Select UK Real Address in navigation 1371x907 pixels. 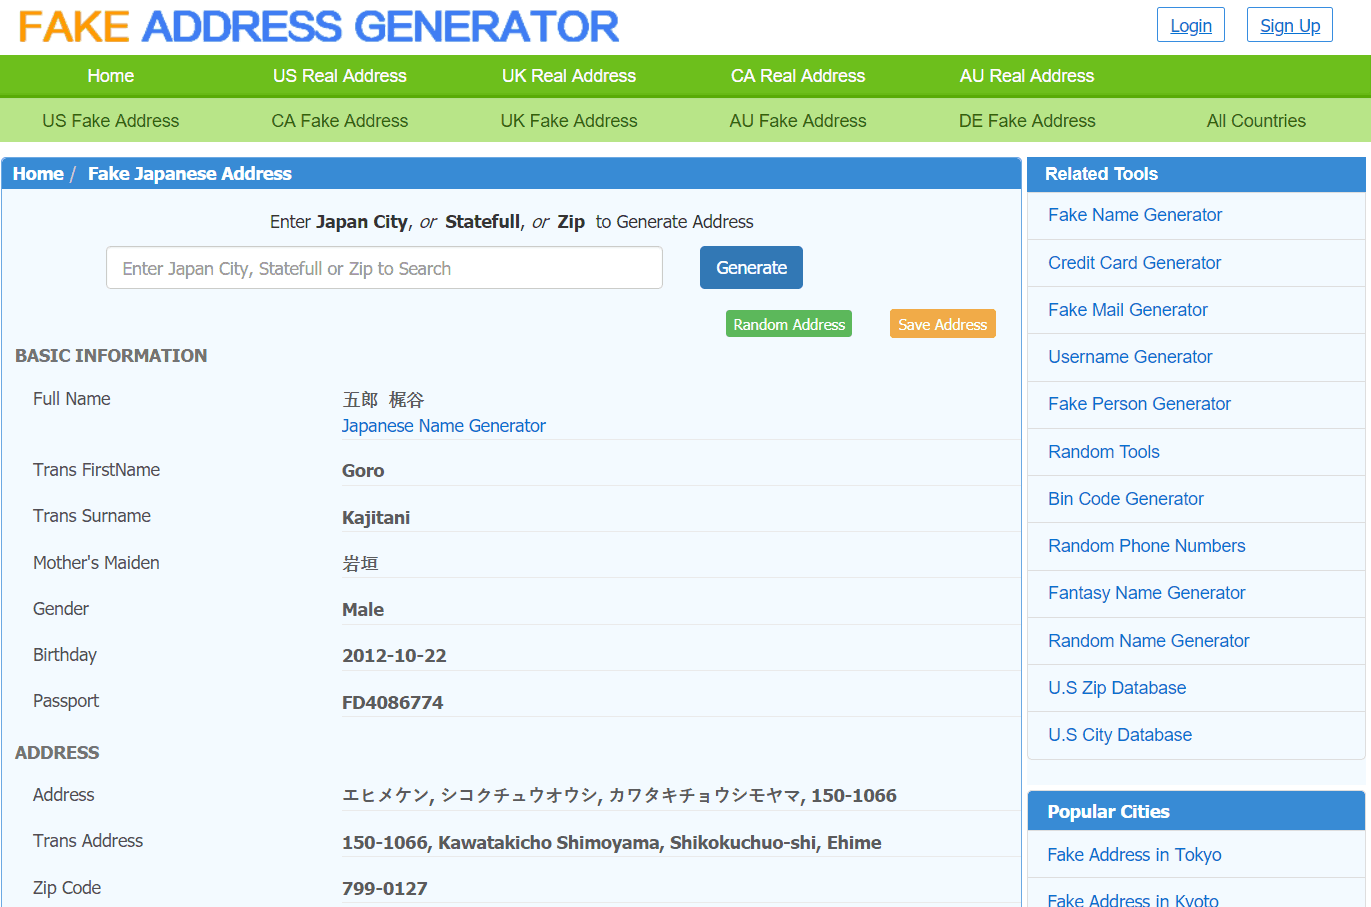pyautogui.click(x=568, y=76)
